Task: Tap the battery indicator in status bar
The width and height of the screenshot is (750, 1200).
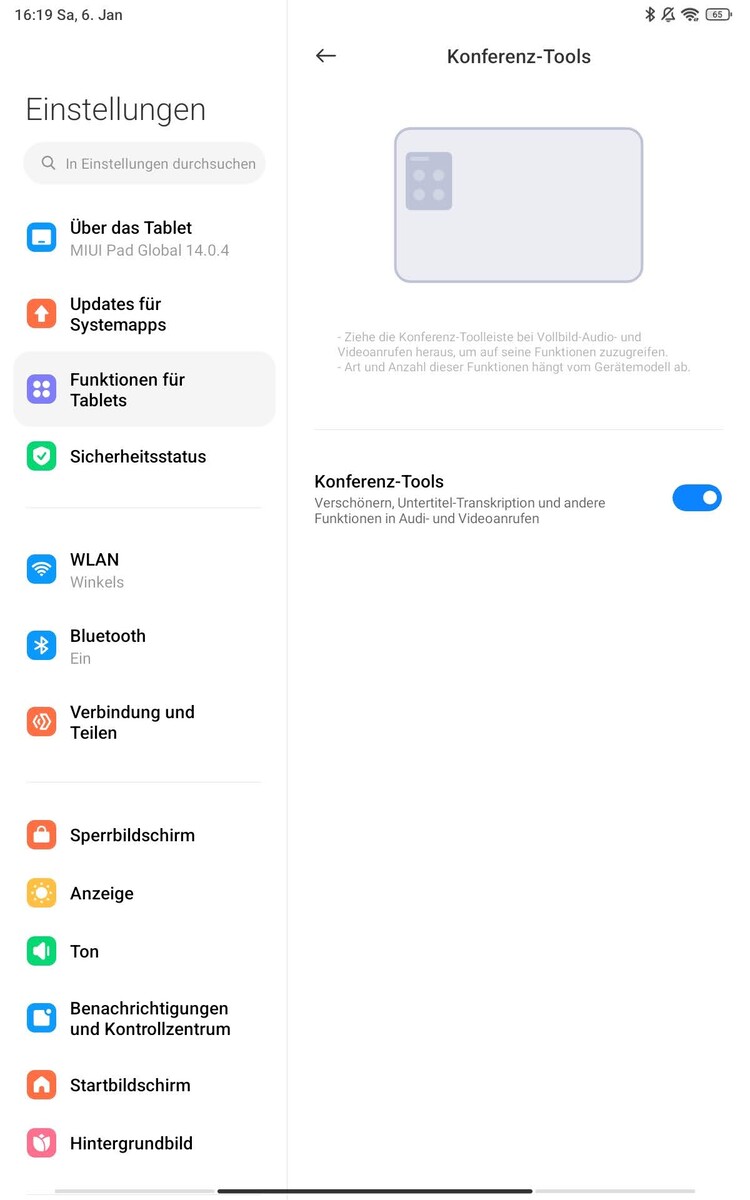Action: pos(717,15)
